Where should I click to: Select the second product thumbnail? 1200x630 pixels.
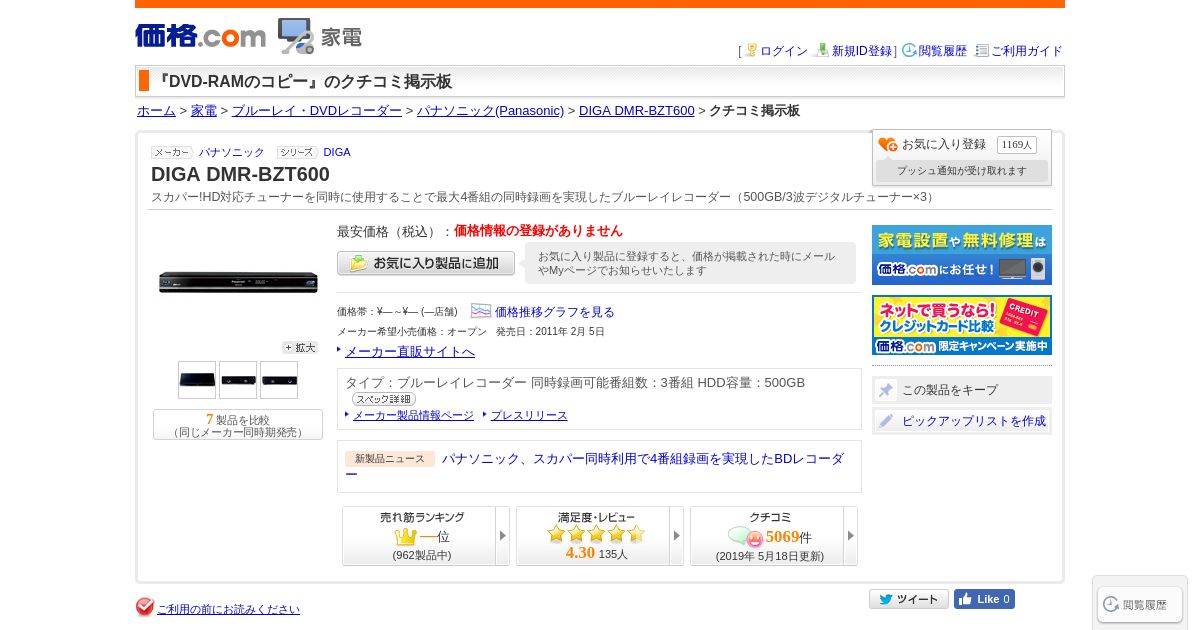(238, 380)
